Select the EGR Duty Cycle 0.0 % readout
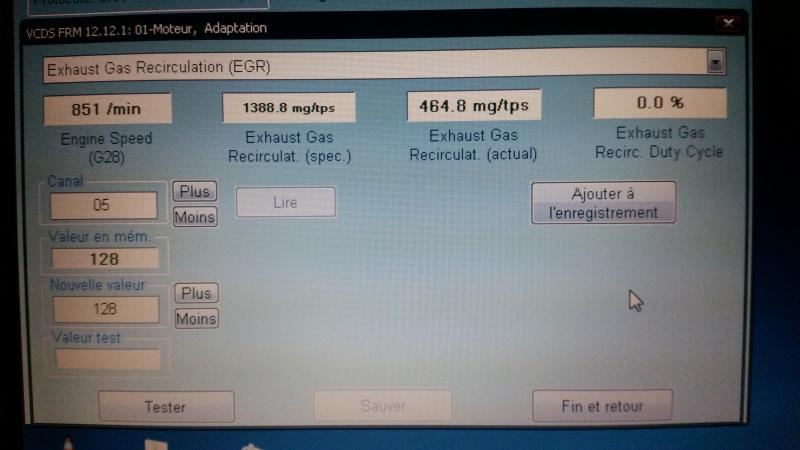This screenshot has height=450, width=800. pos(660,103)
